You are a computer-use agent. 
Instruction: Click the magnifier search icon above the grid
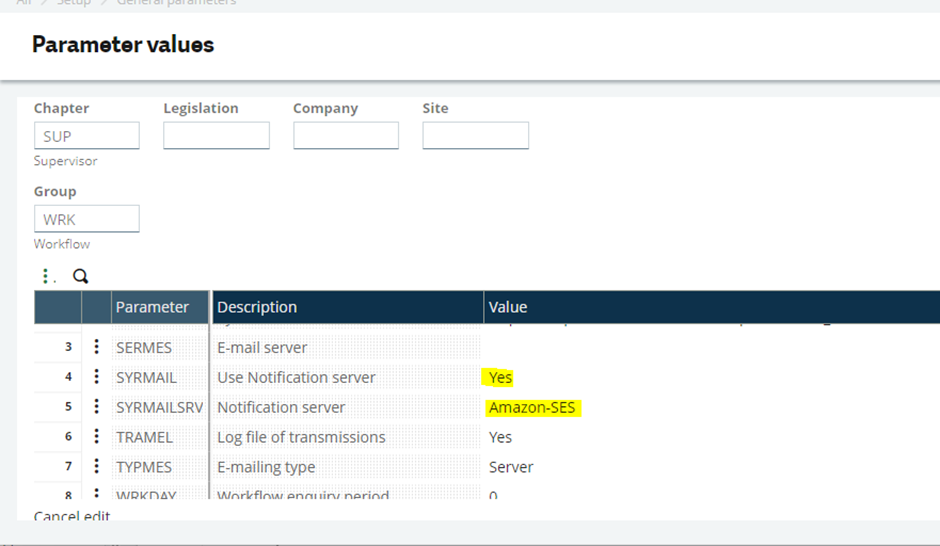81,276
